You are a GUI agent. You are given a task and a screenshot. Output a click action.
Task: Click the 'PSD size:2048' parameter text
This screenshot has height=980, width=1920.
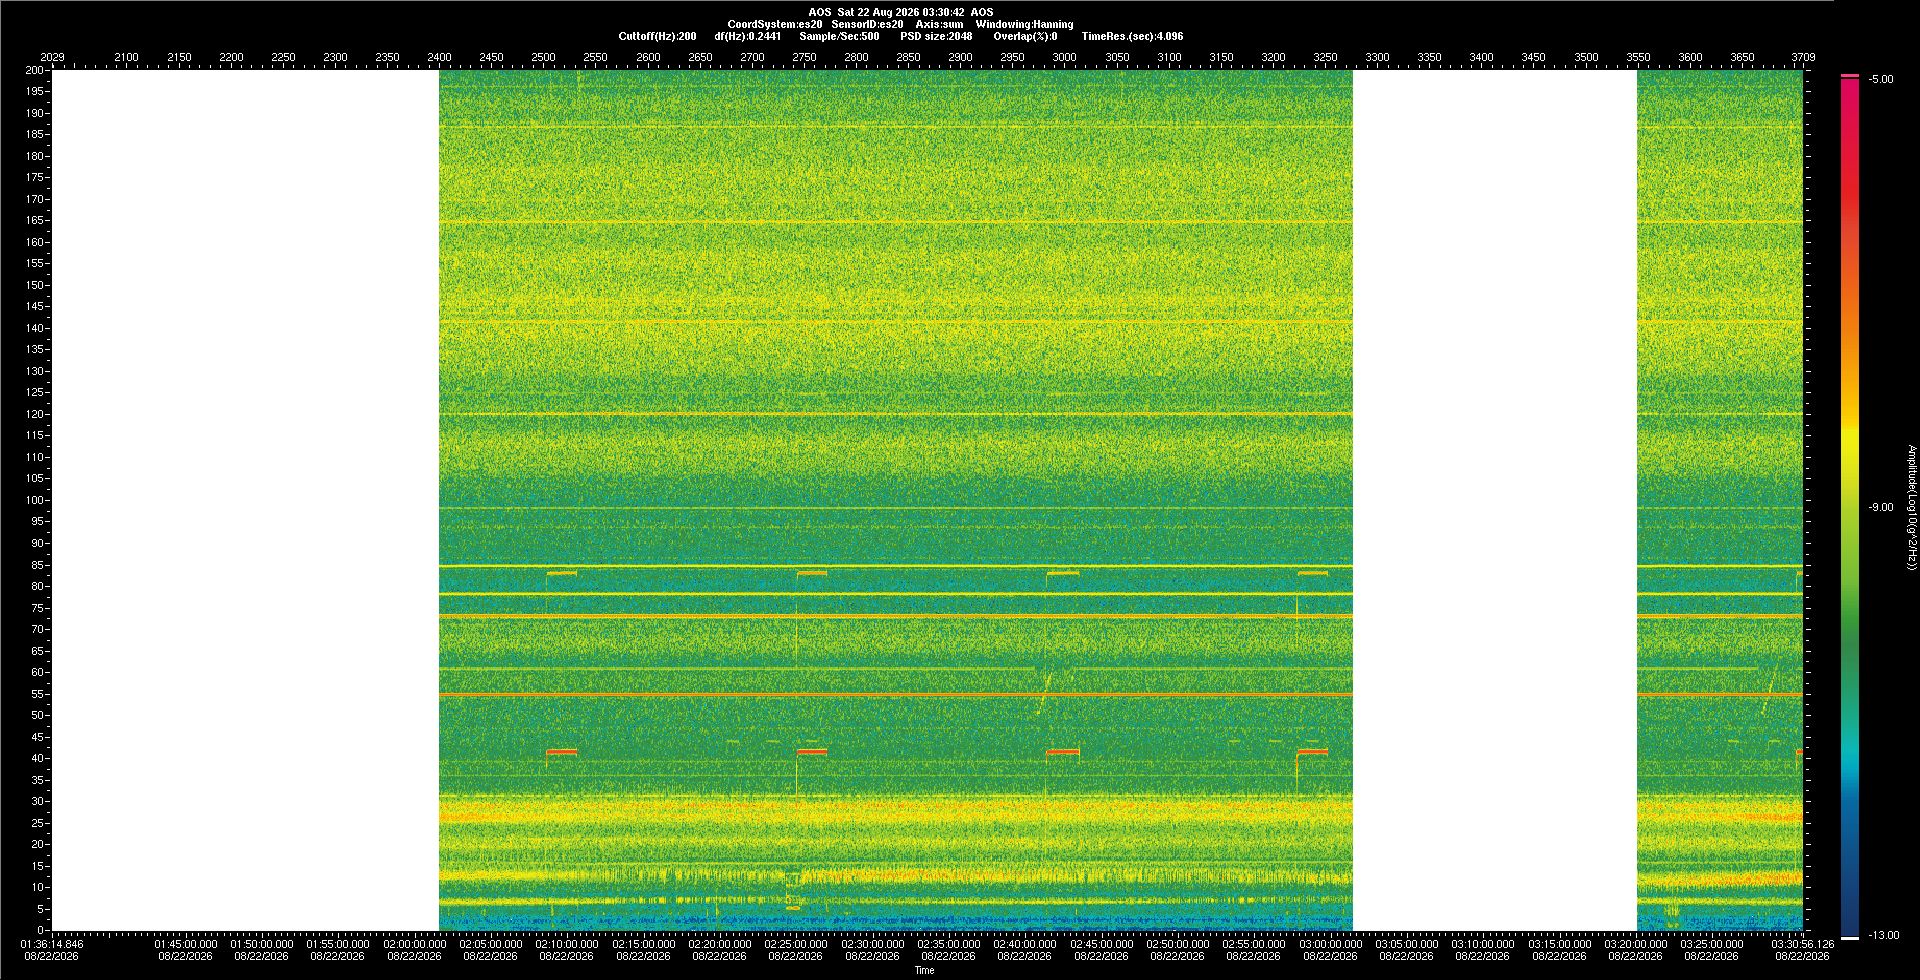[936, 36]
